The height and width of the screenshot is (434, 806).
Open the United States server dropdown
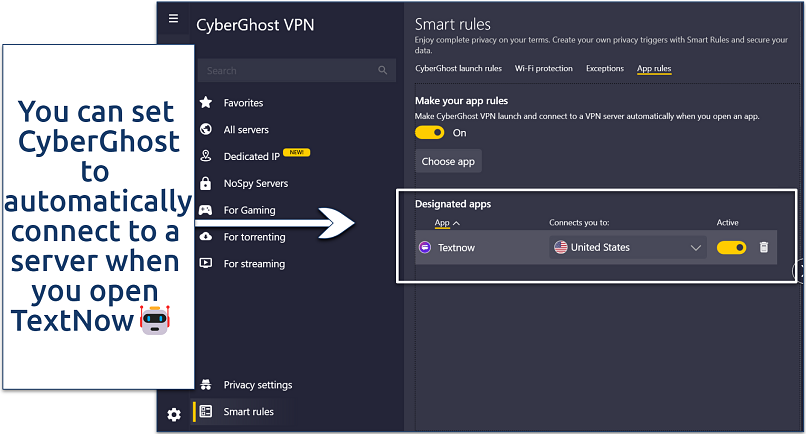click(x=628, y=247)
